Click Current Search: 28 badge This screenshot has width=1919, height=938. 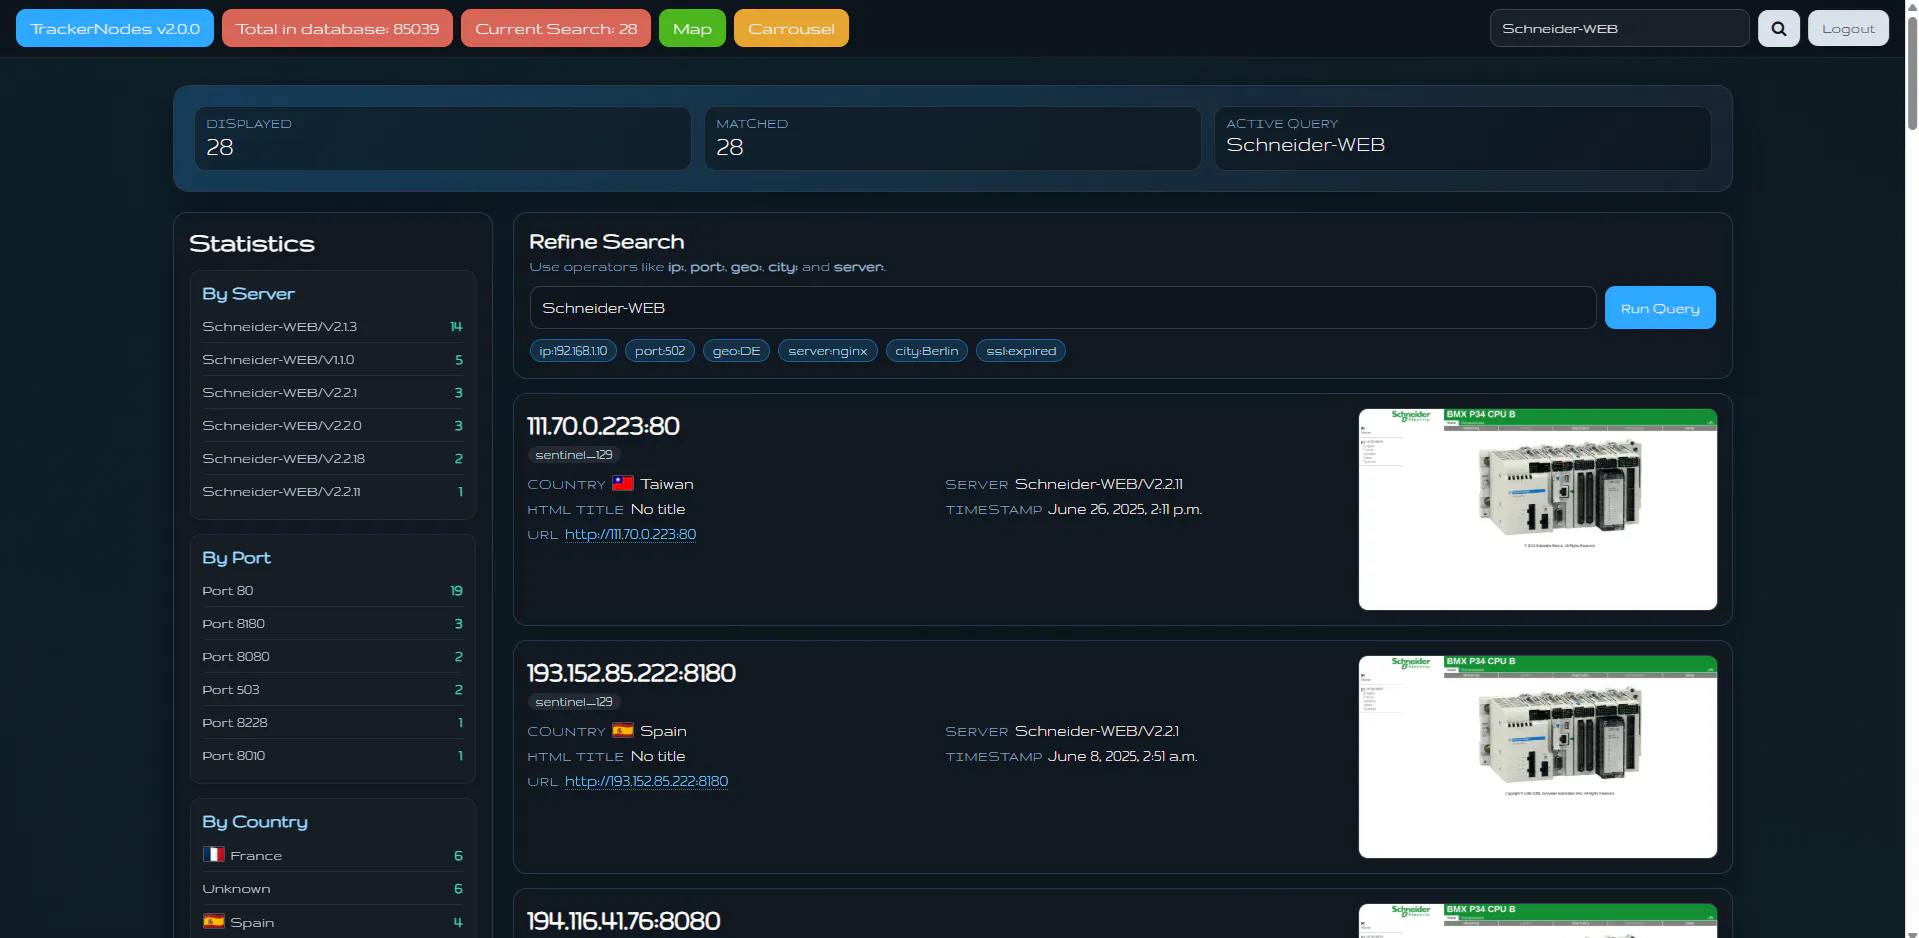coord(556,28)
